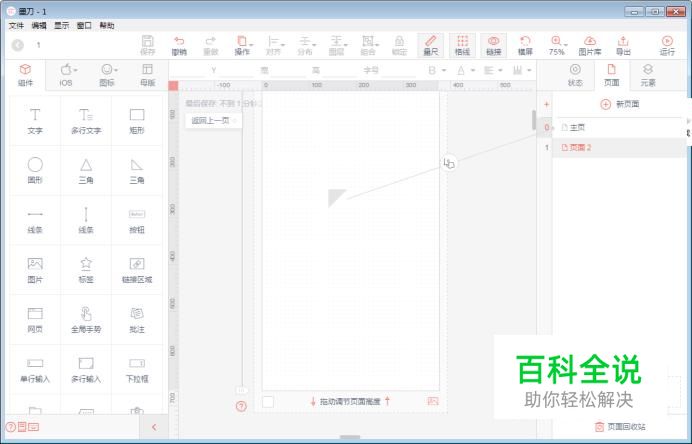The width and height of the screenshot is (692, 444).
Task: Open the 状态 states tab
Action: (x=575, y=75)
